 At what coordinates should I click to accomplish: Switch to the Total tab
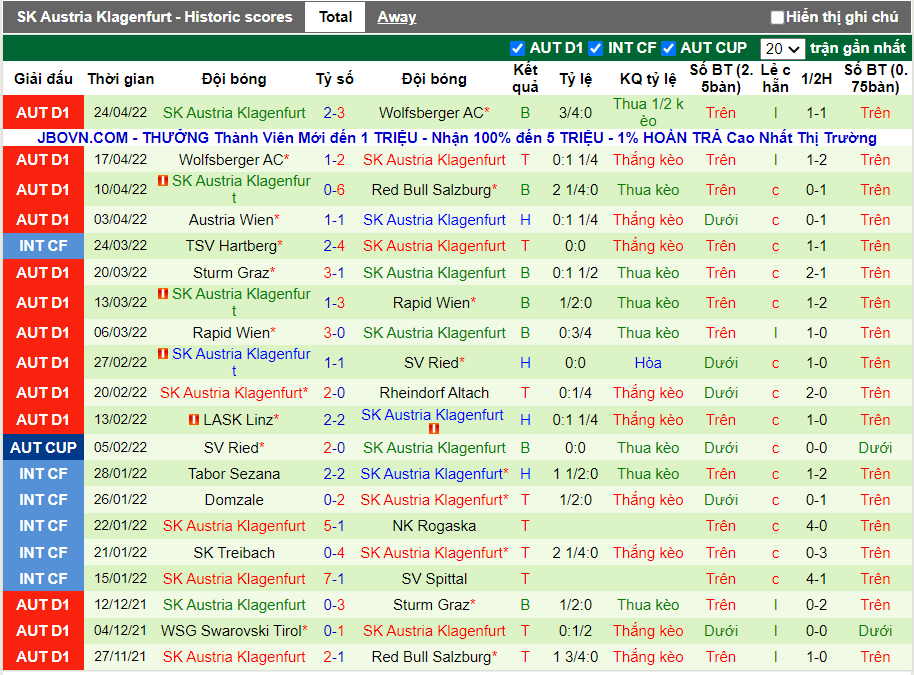tap(335, 17)
